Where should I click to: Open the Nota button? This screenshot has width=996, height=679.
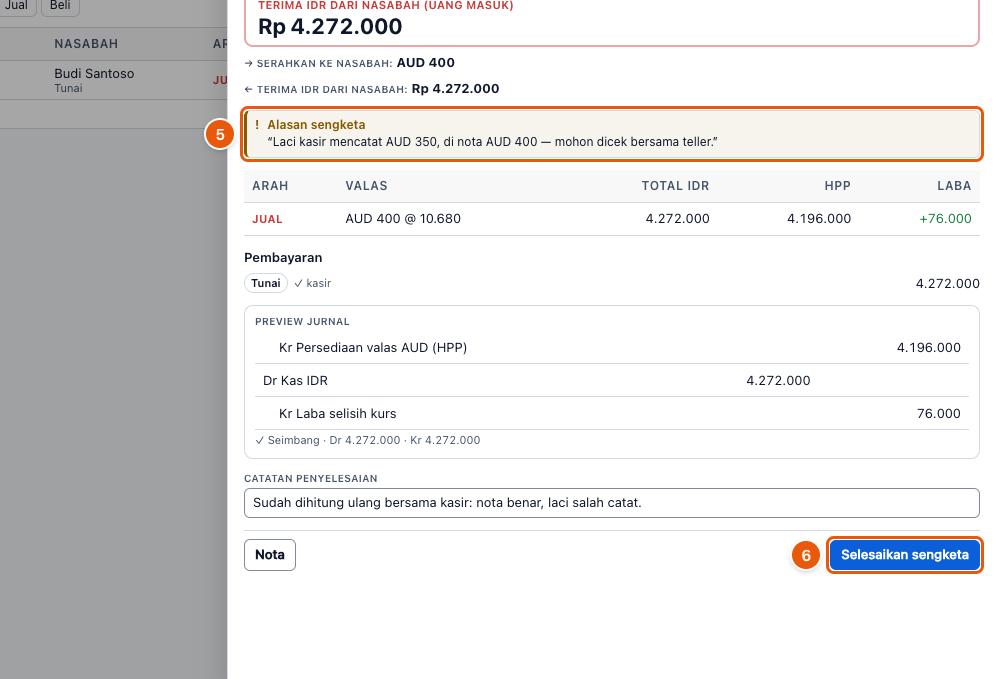(x=270, y=555)
